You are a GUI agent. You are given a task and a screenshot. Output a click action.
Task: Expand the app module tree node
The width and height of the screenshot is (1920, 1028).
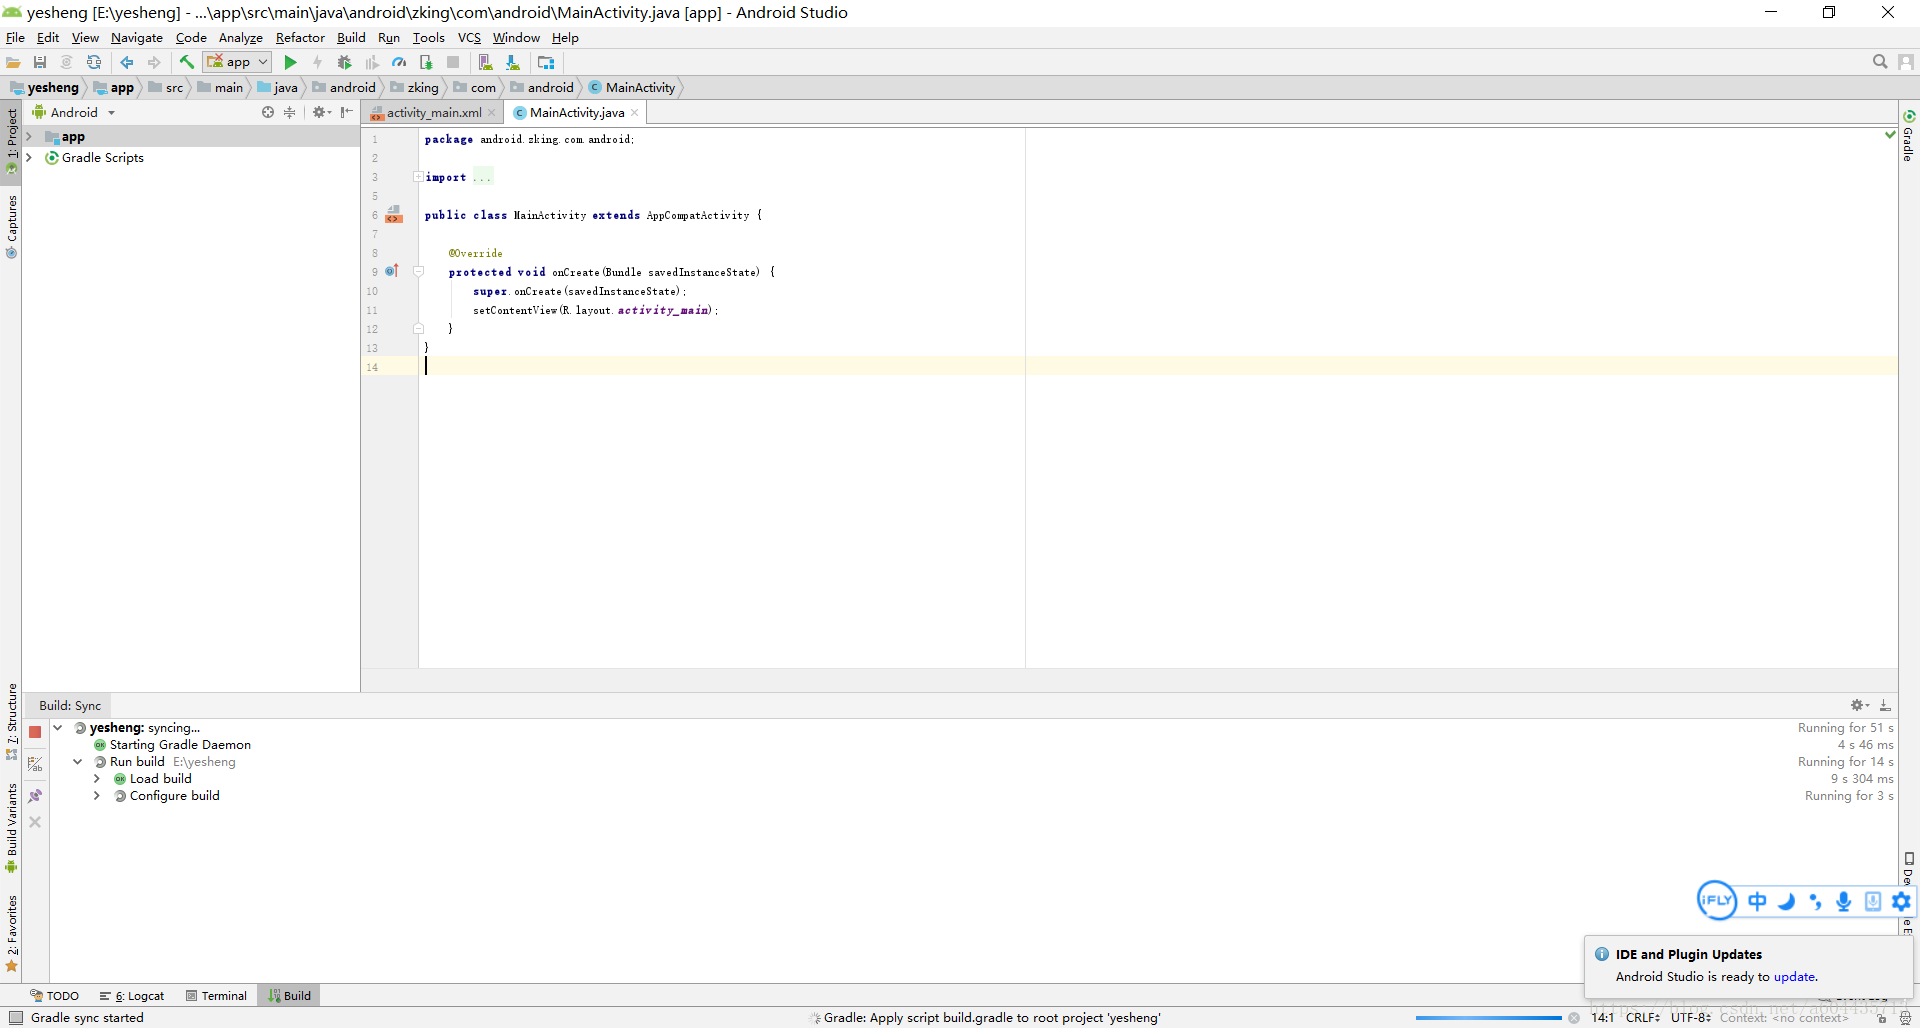click(x=29, y=137)
